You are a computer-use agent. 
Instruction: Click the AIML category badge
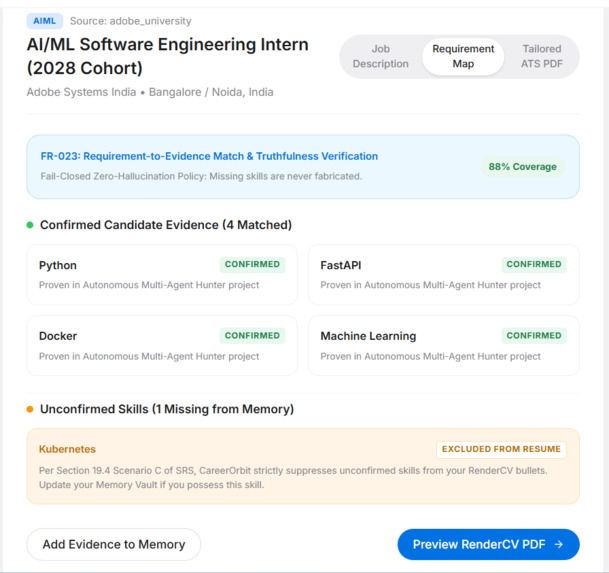[44, 21]
